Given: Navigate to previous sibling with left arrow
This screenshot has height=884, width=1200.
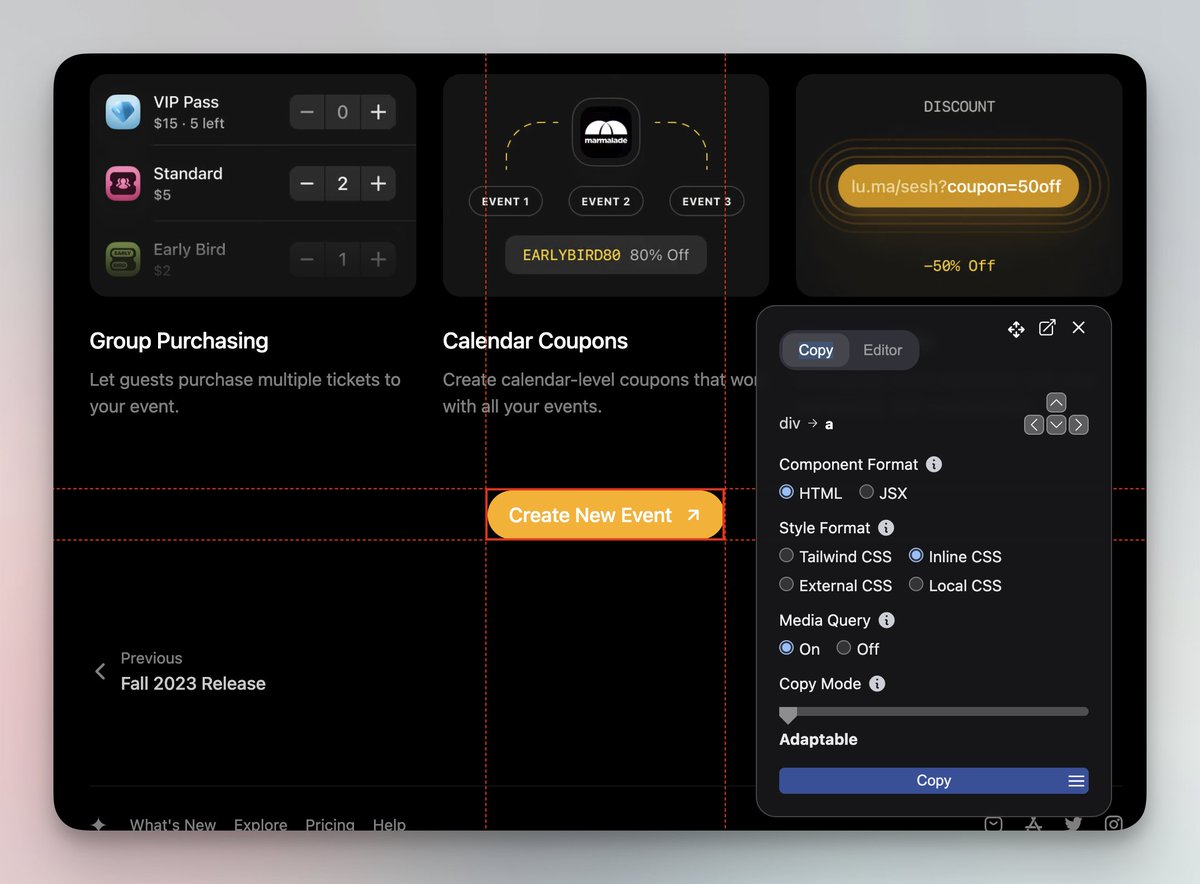Looking at the screenshot, I should [1034, 425].
